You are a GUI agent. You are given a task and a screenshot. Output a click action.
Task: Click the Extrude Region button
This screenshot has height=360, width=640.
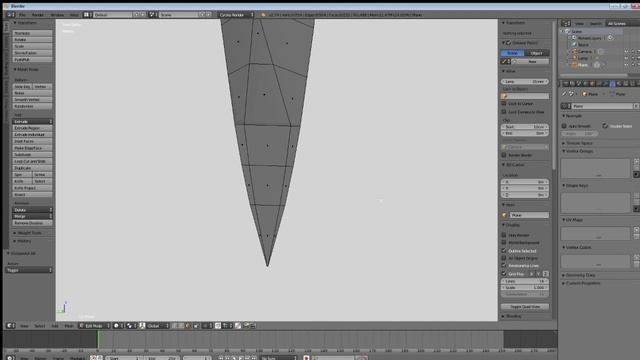click(33, 128)
